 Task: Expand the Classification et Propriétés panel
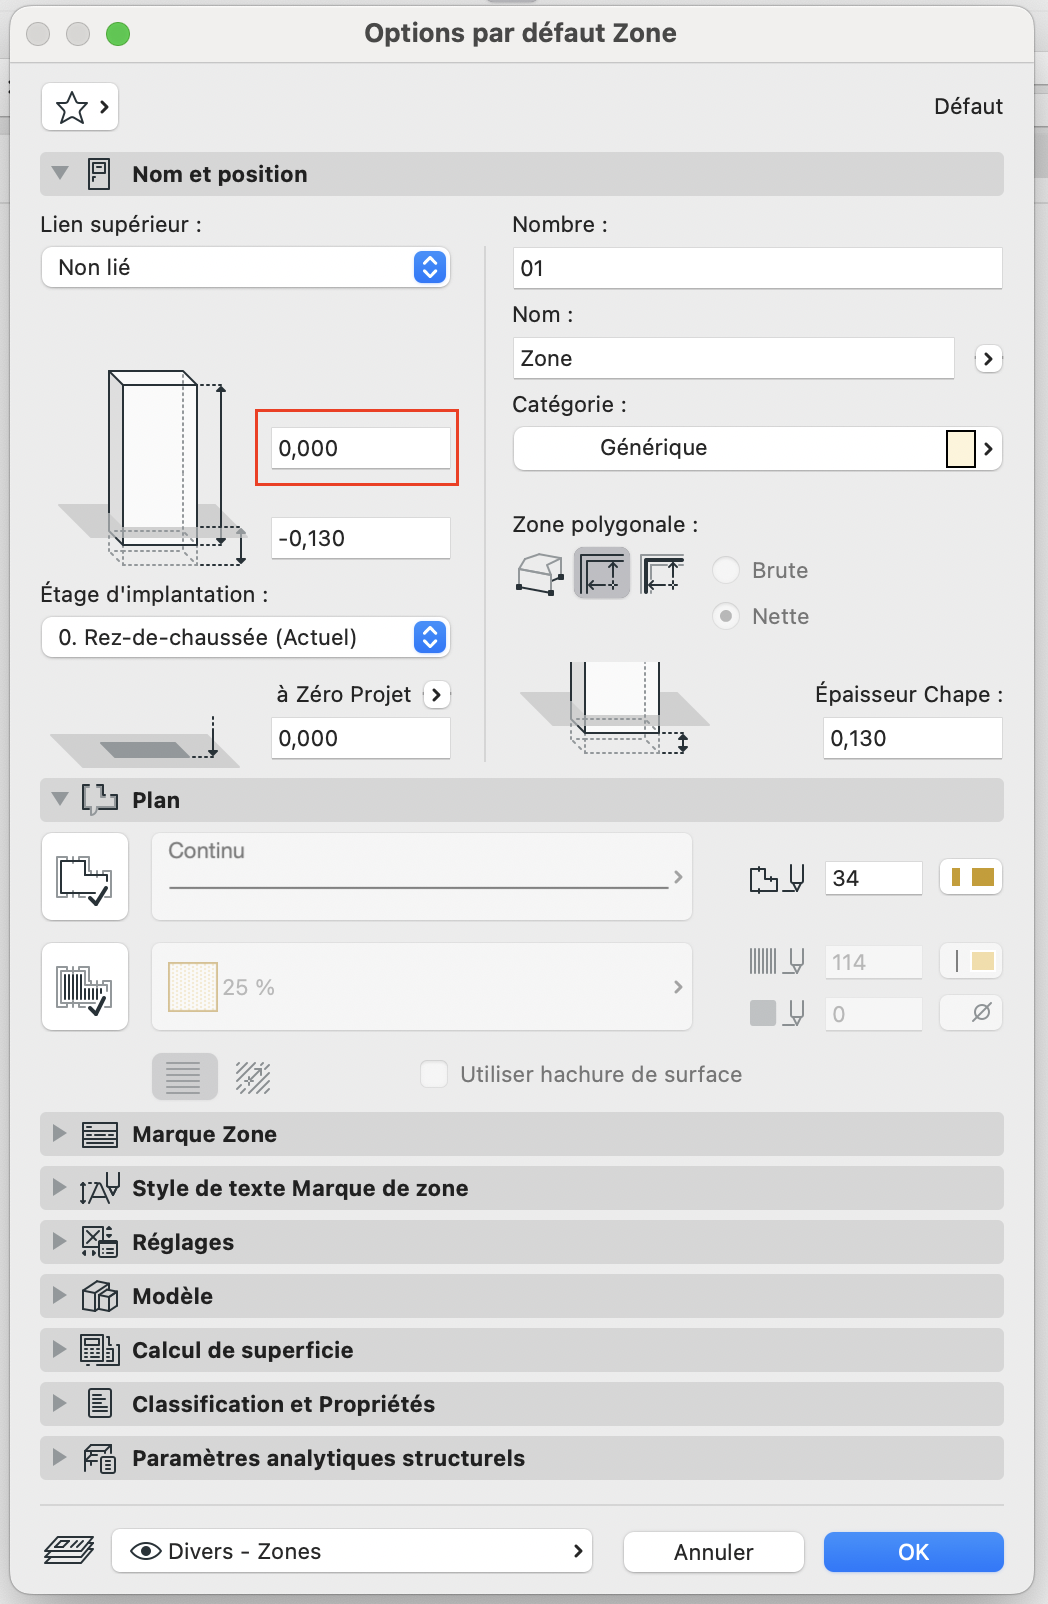[x=60, y=1404]
